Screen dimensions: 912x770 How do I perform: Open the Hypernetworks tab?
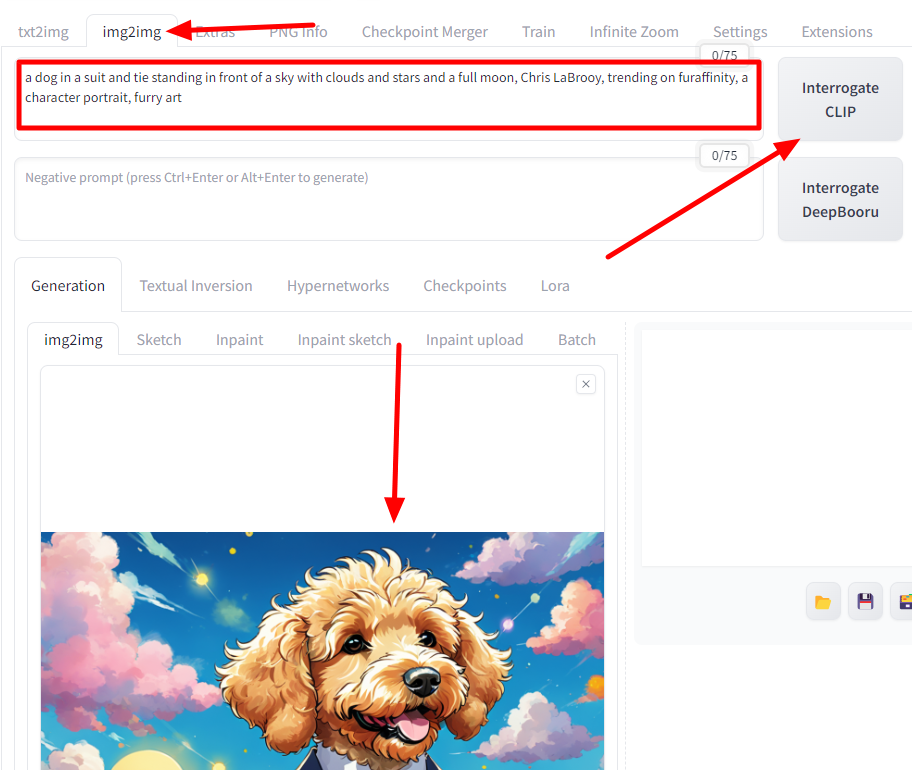(x=338, y=286)
